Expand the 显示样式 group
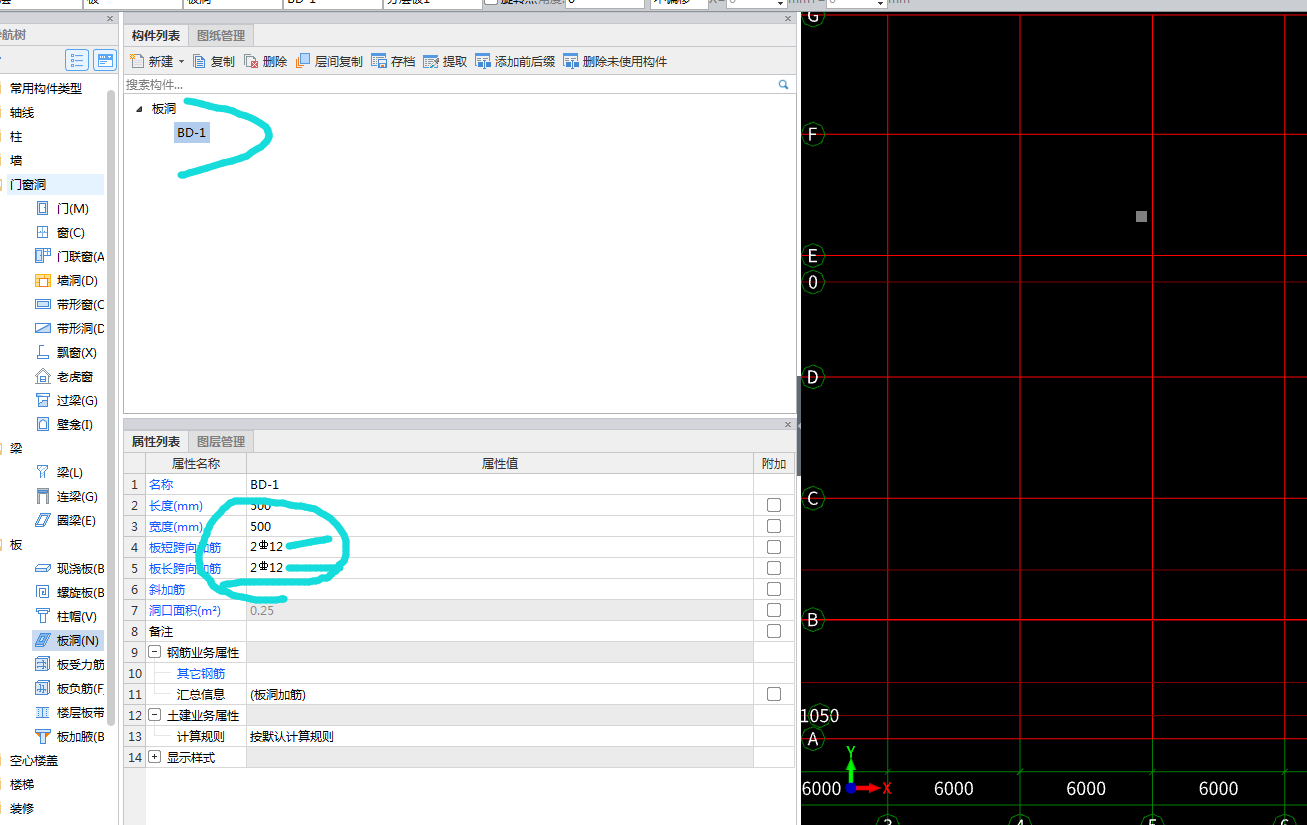Viewport: 1307px width, 825px height. pyautogui.click(x=155, y=757)
